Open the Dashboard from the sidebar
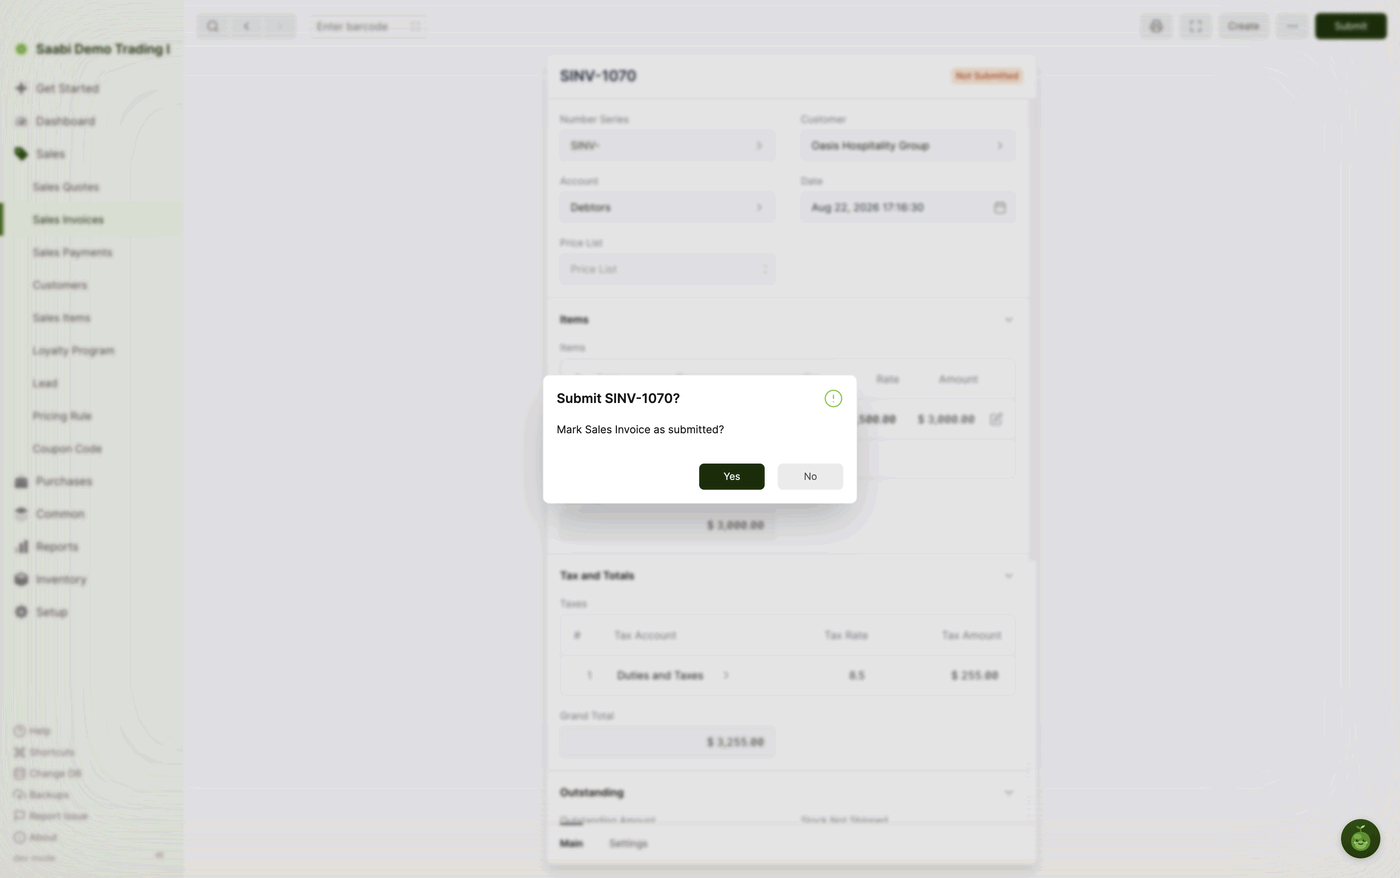Screen dimensions: 1400x878 click(91, 121)
